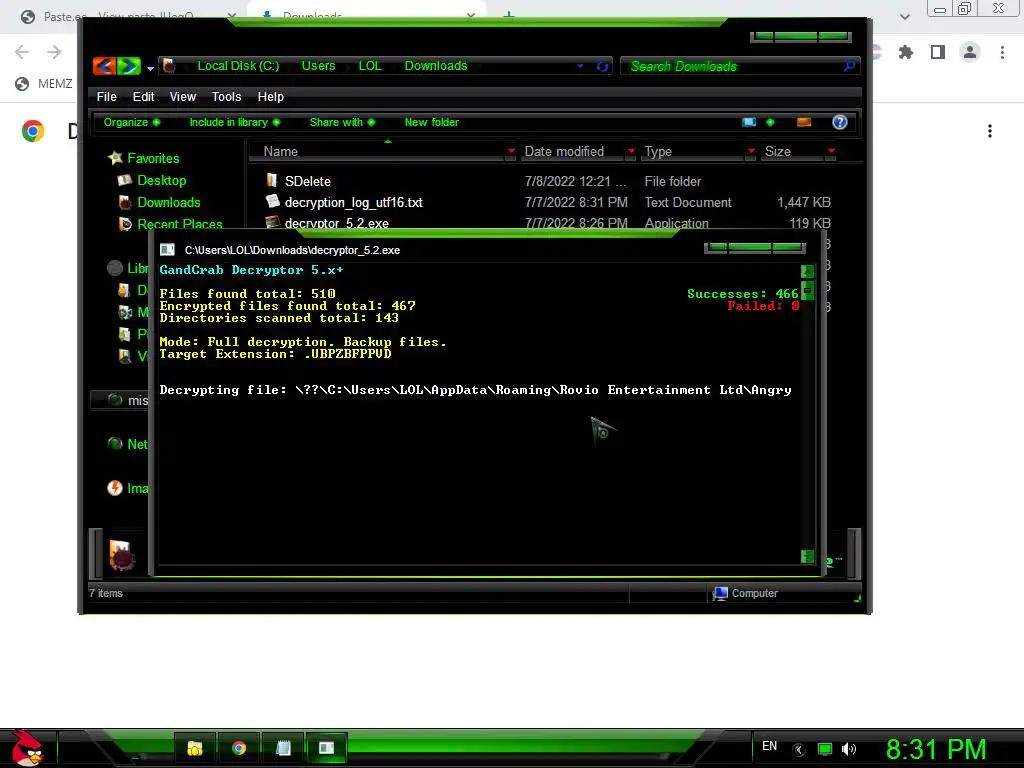Click the Downloads breadcrumb segment
The width and height of the screenshot is (1024, 768).
point(436,66)
